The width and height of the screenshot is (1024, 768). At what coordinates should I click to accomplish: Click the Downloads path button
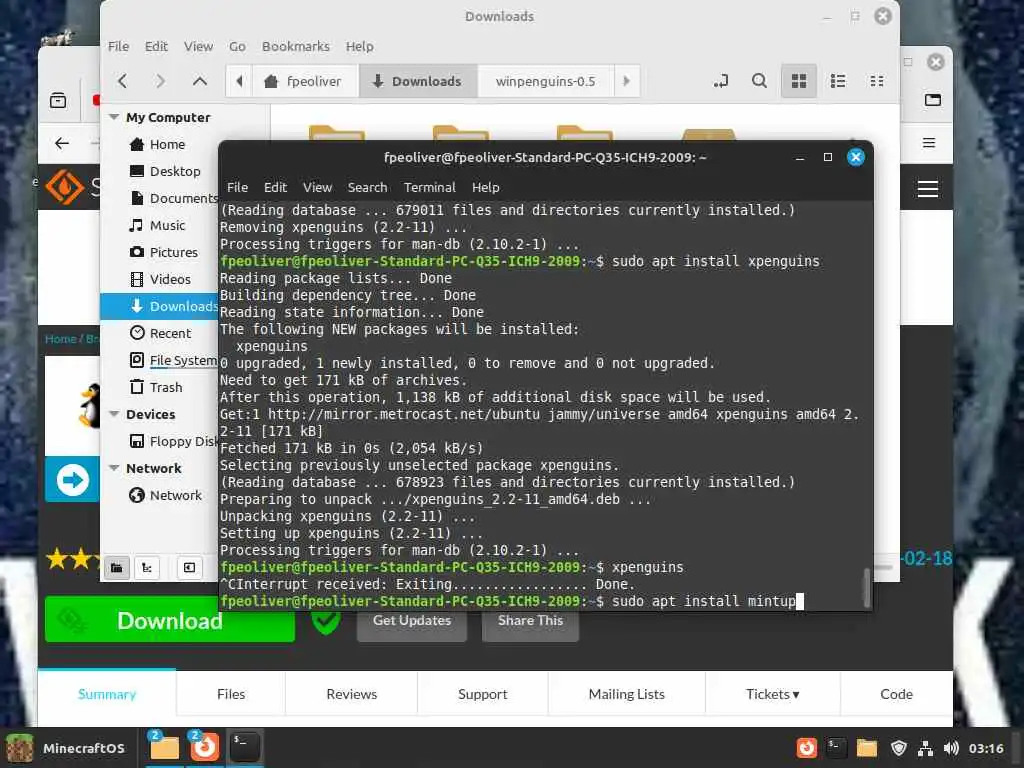(x=418, y=81)
